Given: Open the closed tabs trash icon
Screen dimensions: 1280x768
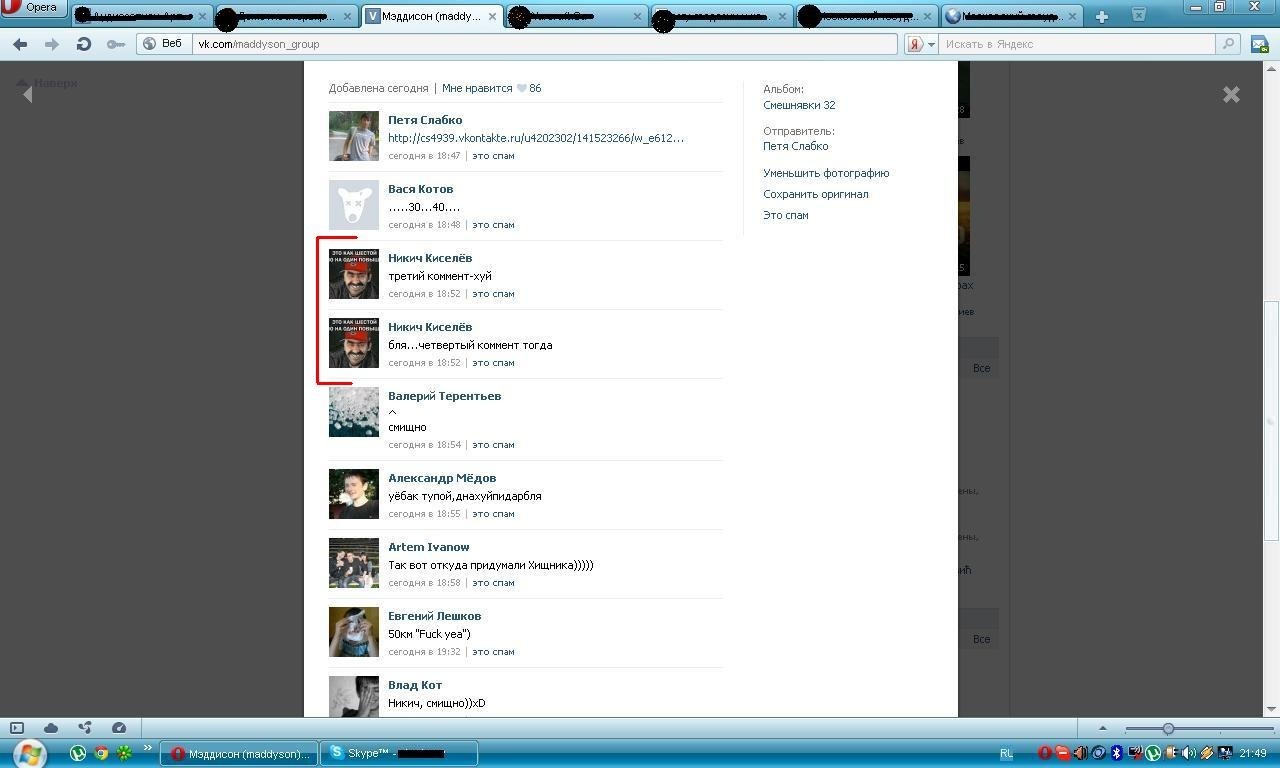Looking at the screenshot, I should pyautogui.click(x=1138, y=15).
